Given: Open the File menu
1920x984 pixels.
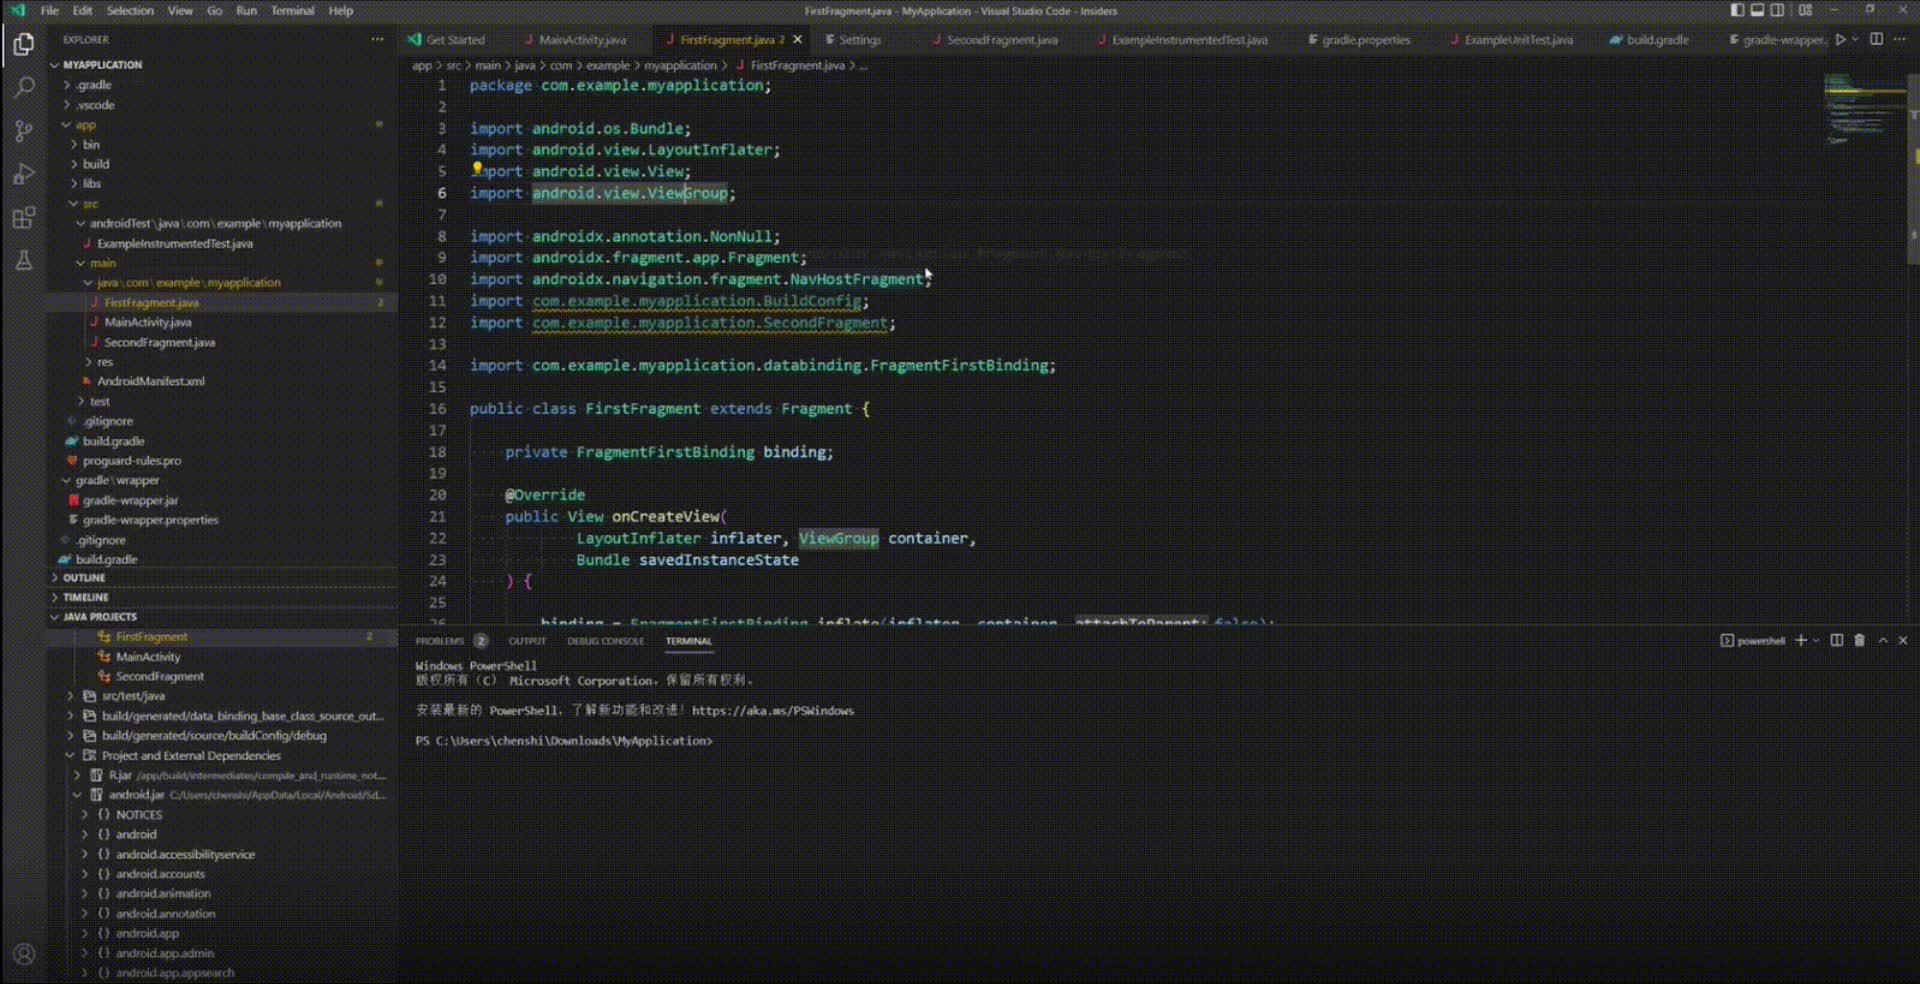Looking at the screenshot, I should [x=49, y=10].
